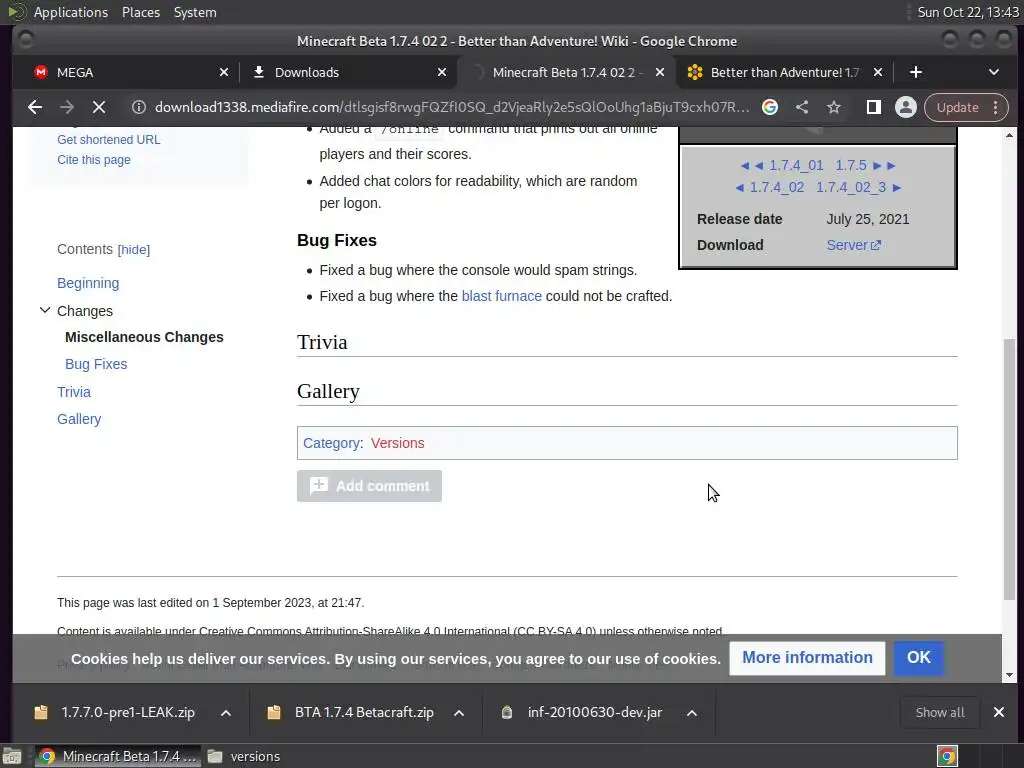This screenshot has width=1024, height=768.
Task: Bookmark this tab with star icon
Action: tap(834, 107)
